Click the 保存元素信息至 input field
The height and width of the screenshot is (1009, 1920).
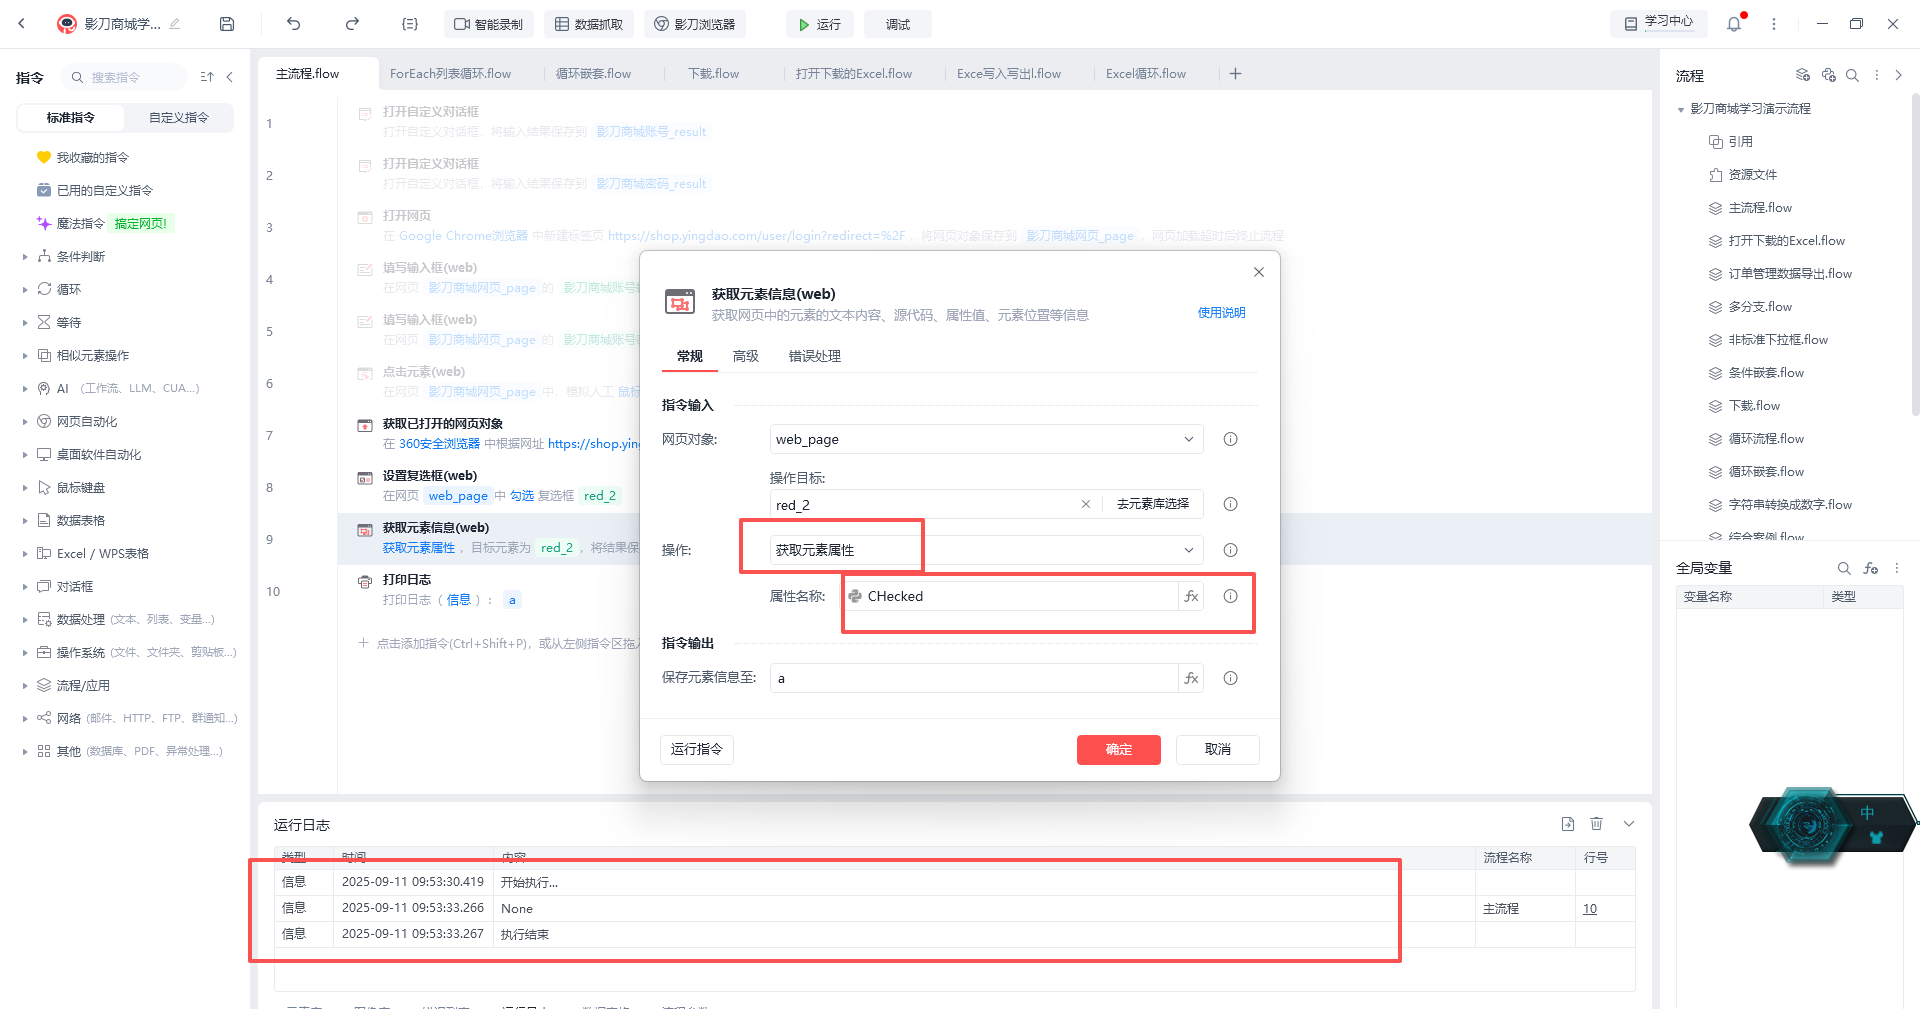point(974,678)
